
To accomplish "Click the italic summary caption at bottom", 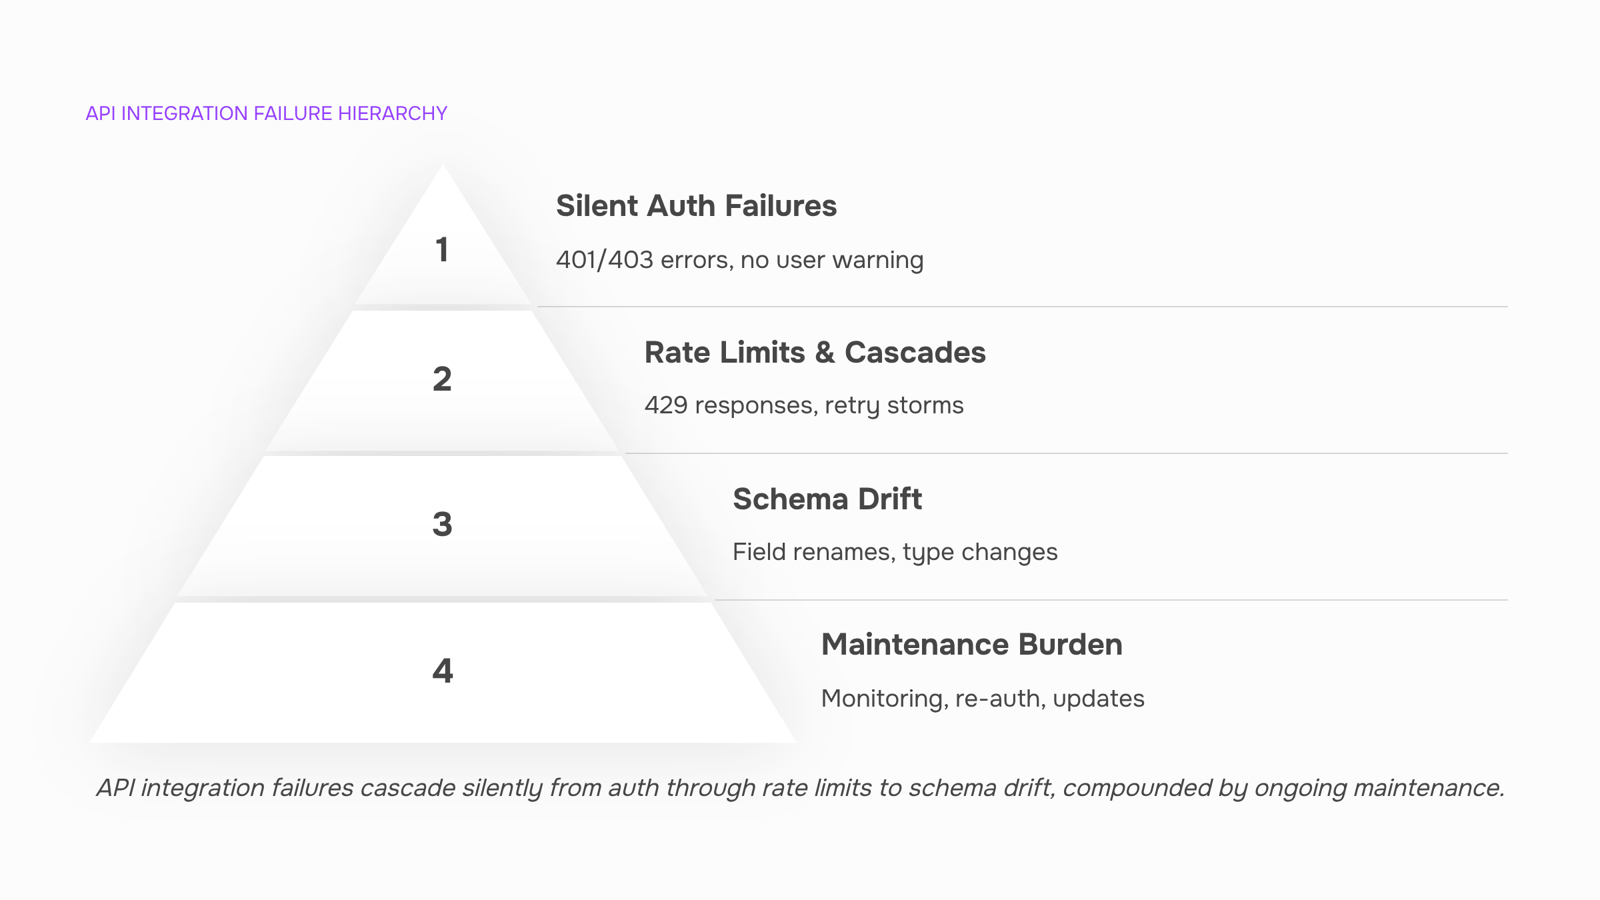I will 800,788.
